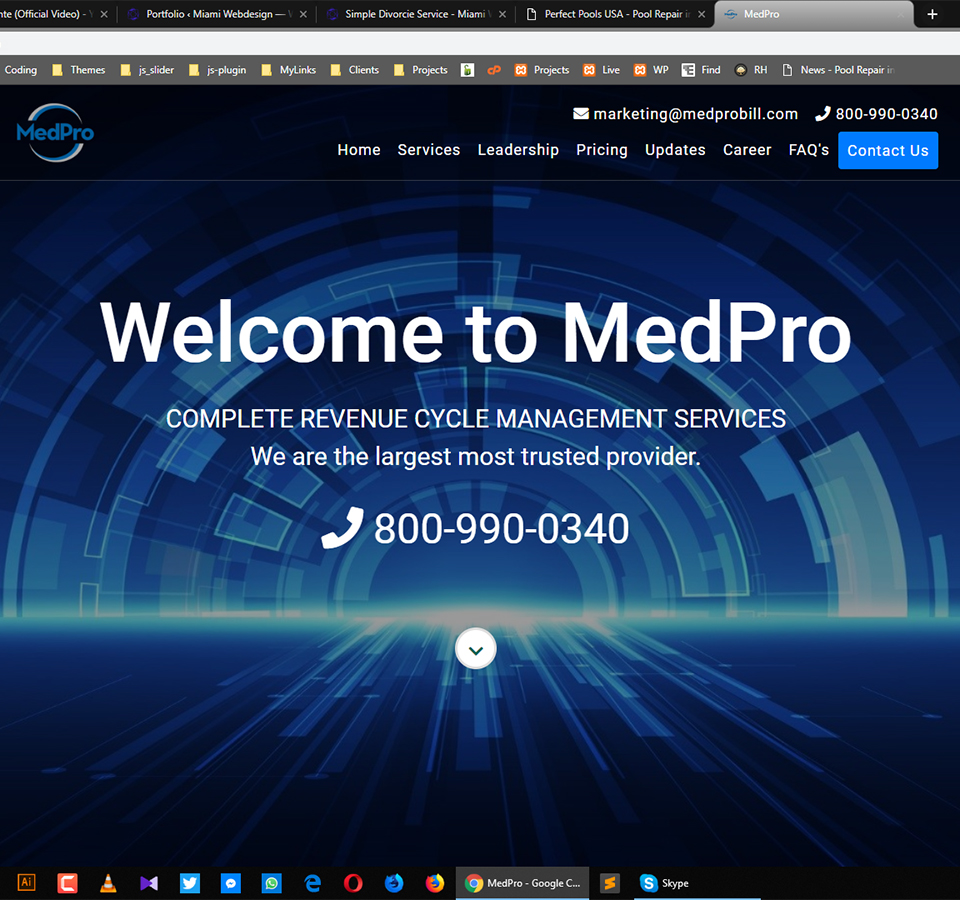Open the Leadership navigation menu item
960x900 pixels.
[518, 150]
